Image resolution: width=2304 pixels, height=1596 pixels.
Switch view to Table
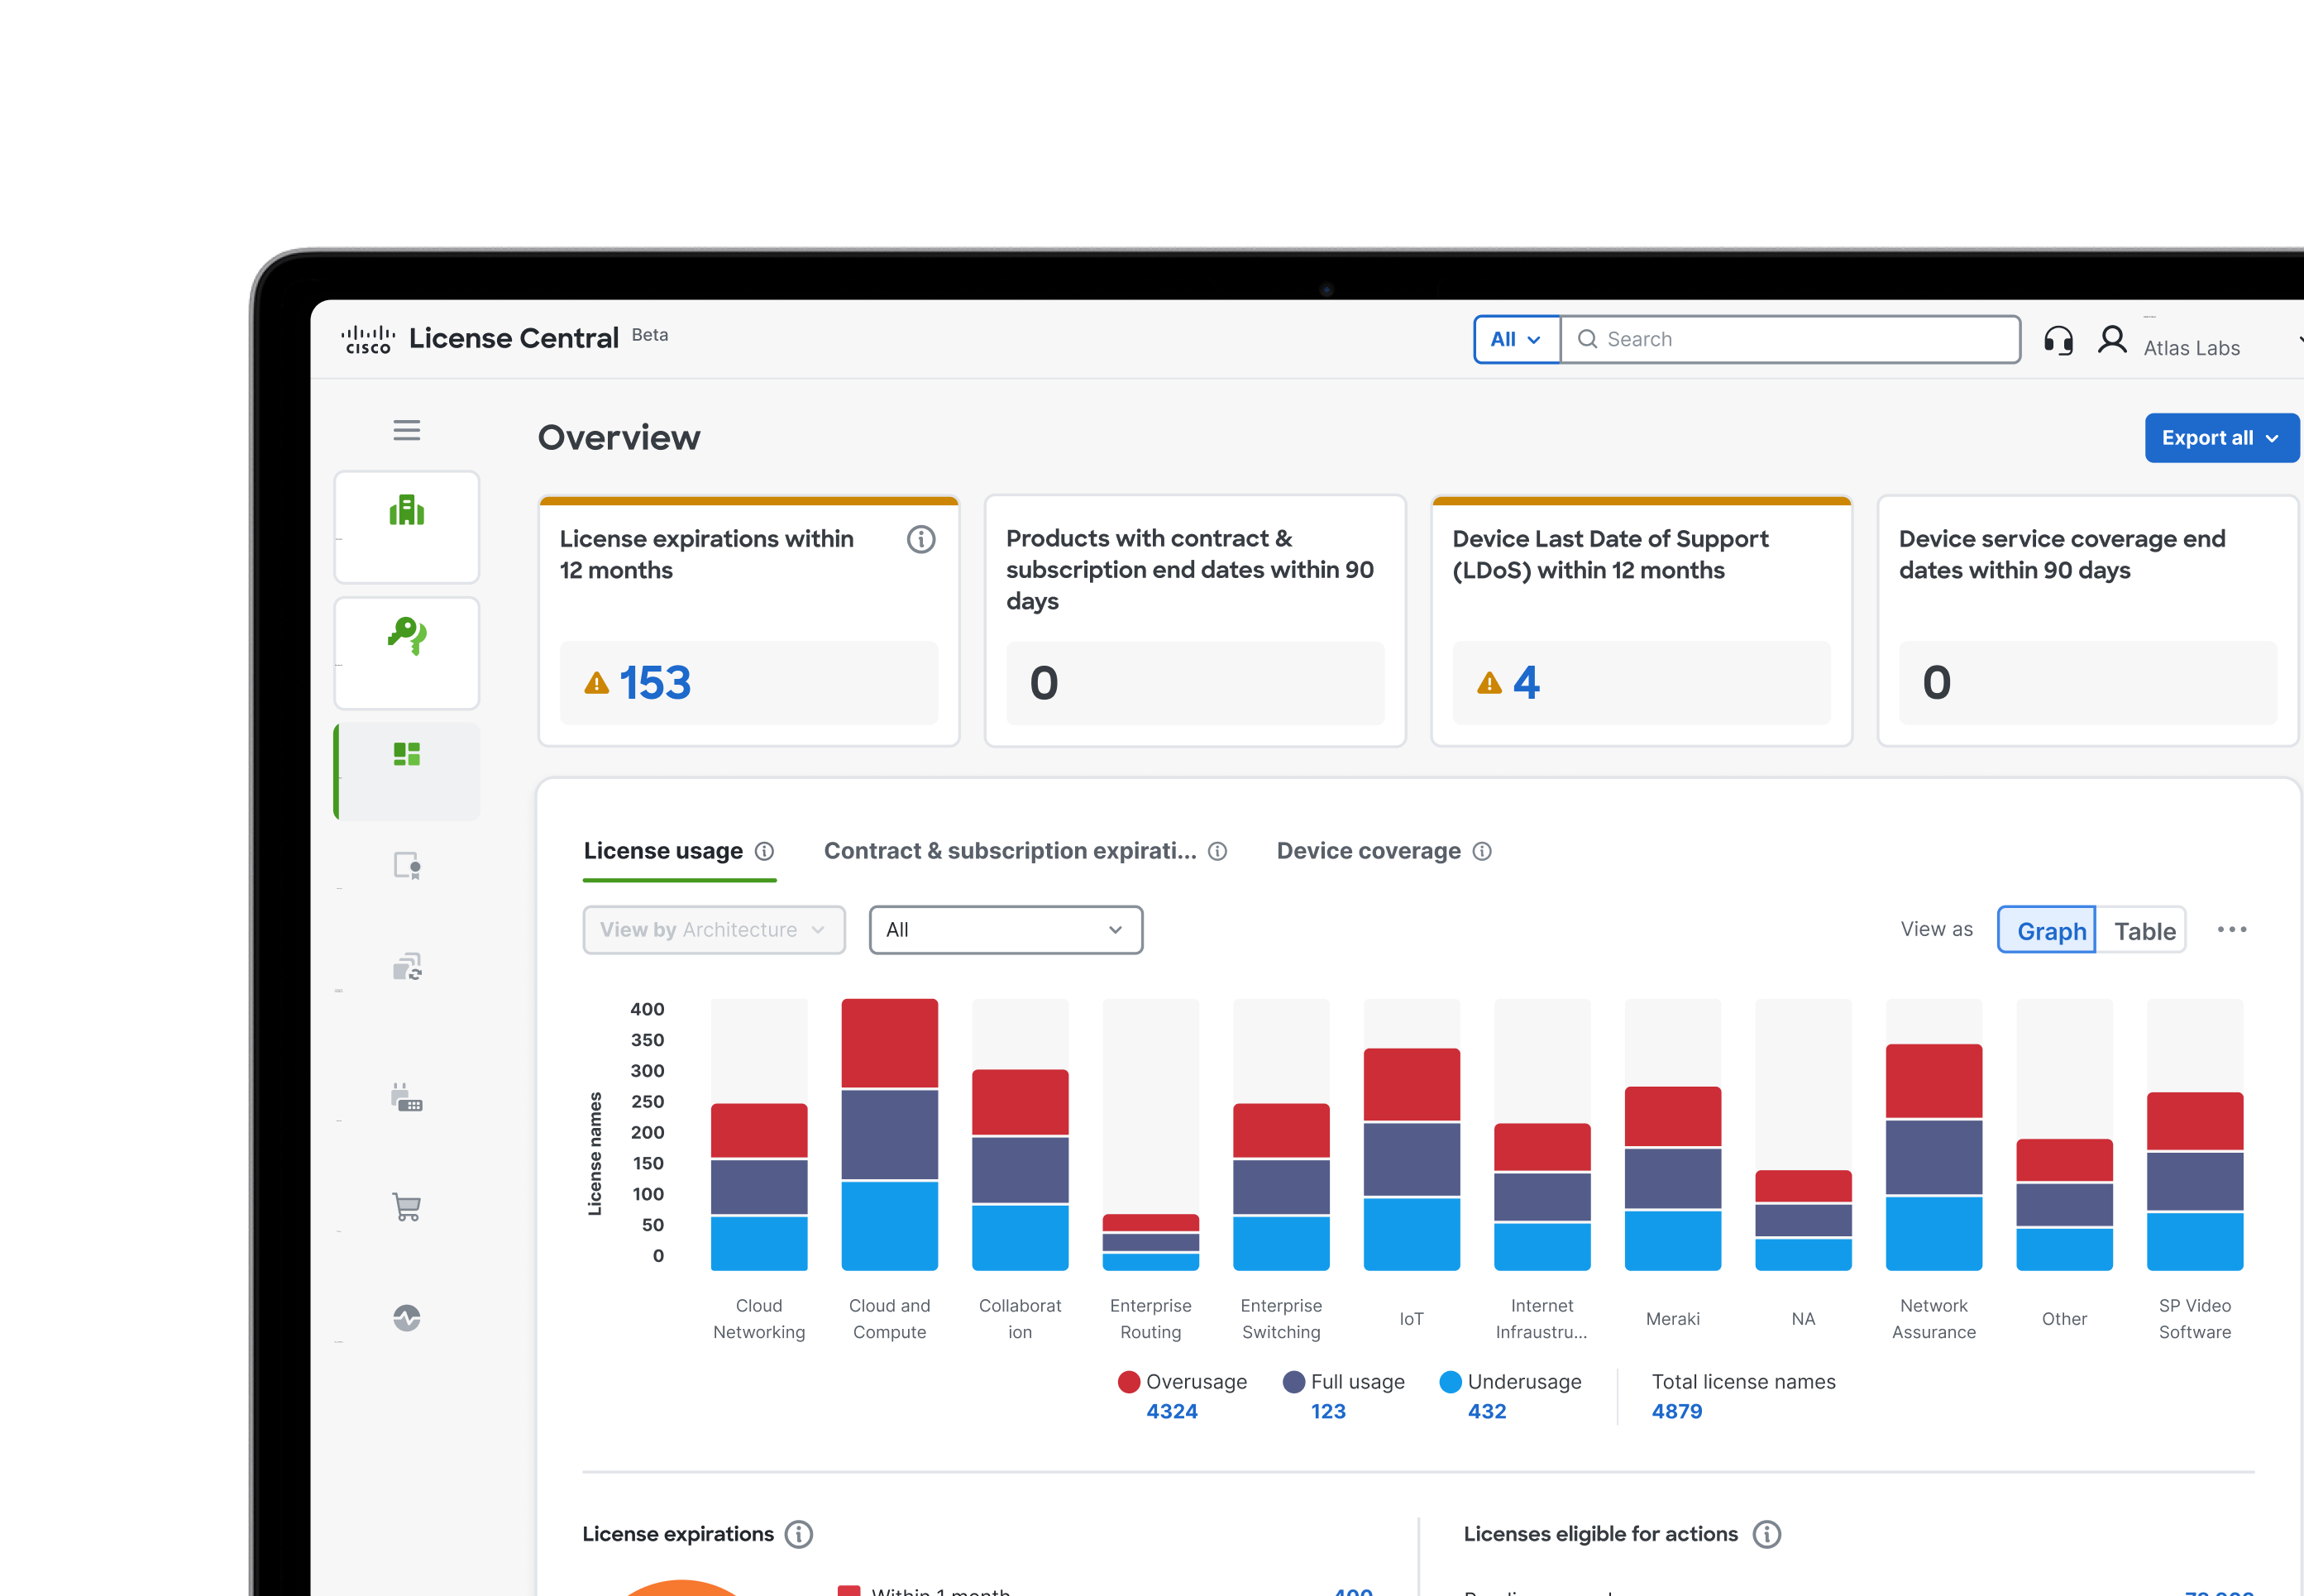pyautogui.click(x=2143, y=931)
